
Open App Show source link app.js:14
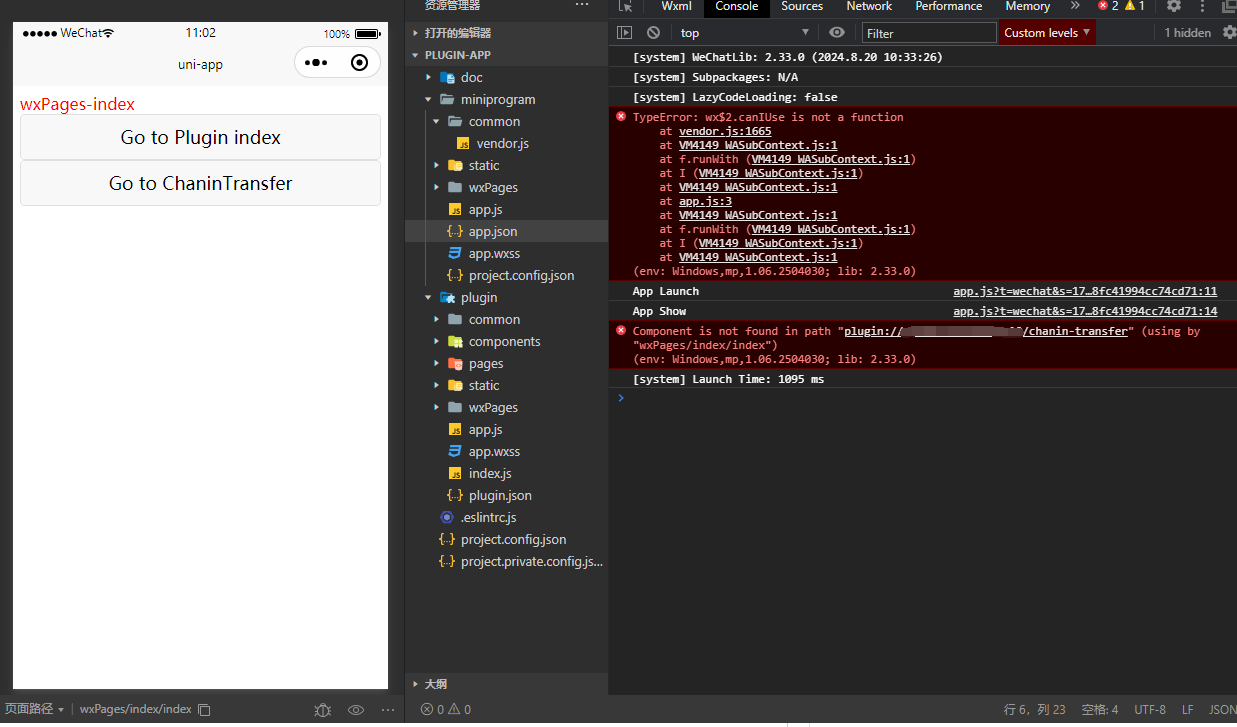point(1085,311)
